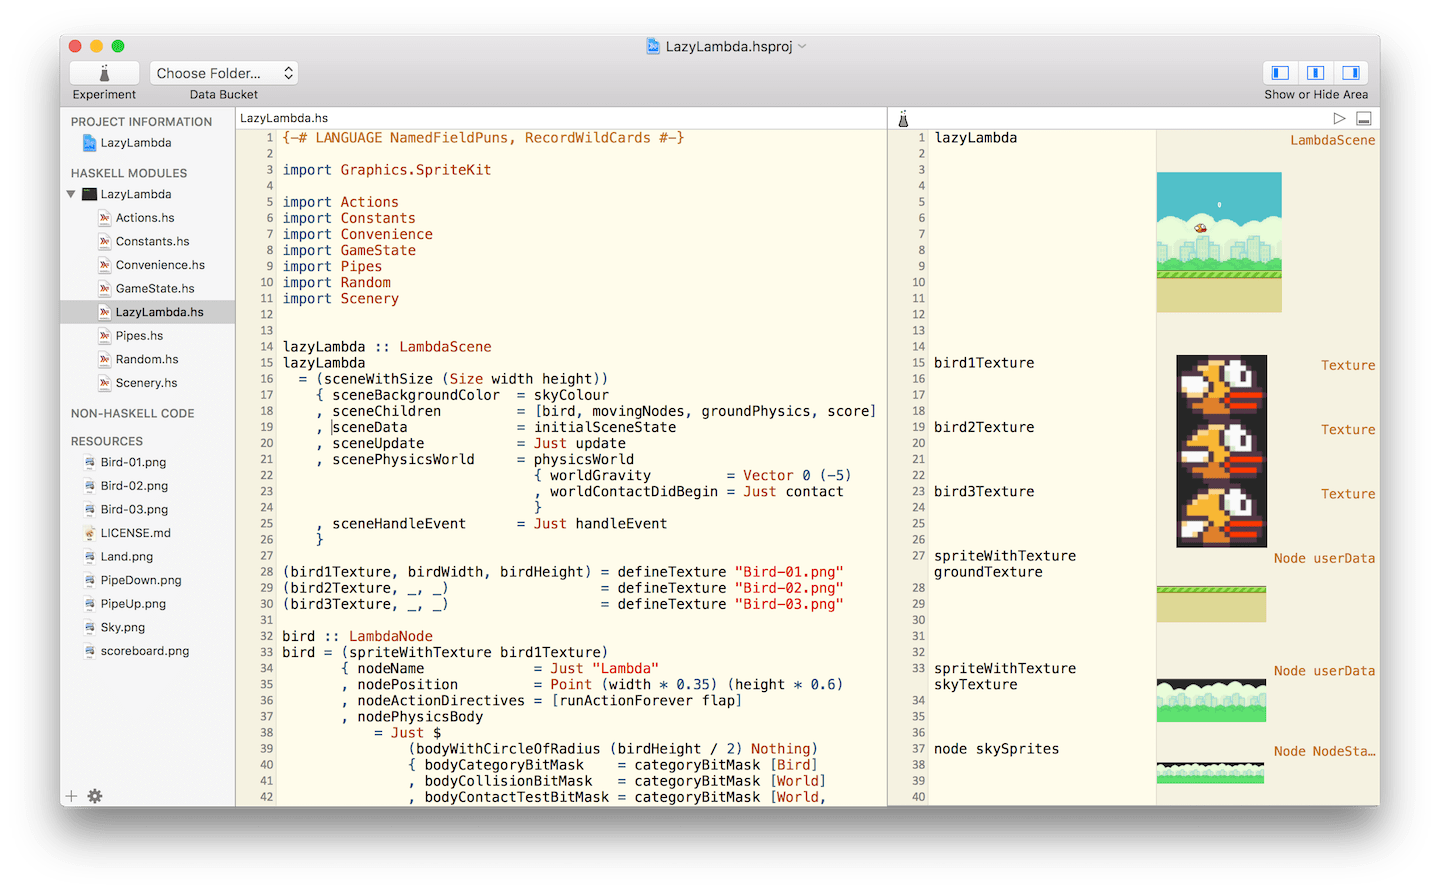The image size is (1440, 892).
Task: Click the Experiment flask toolbar icon
Action: tap(104, 72)
